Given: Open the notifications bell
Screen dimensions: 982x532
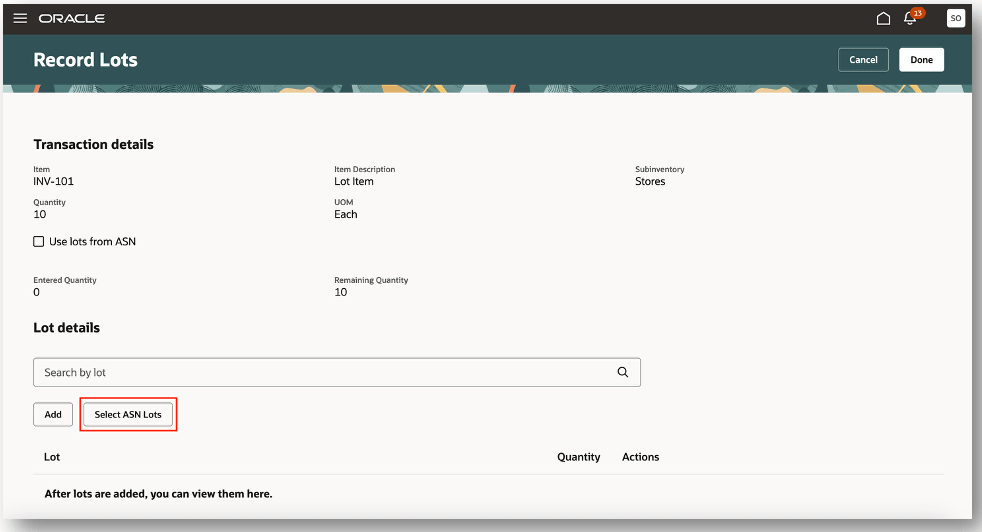Looking at the screenshot, I should [x=911, y=18].
